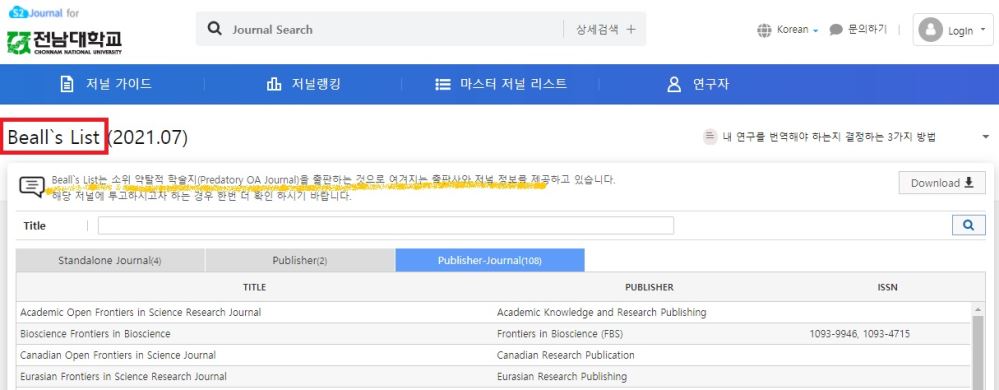This screenshot has height=390, width=999.
Task: Click the user avatar icon
Action: [930, 30]
